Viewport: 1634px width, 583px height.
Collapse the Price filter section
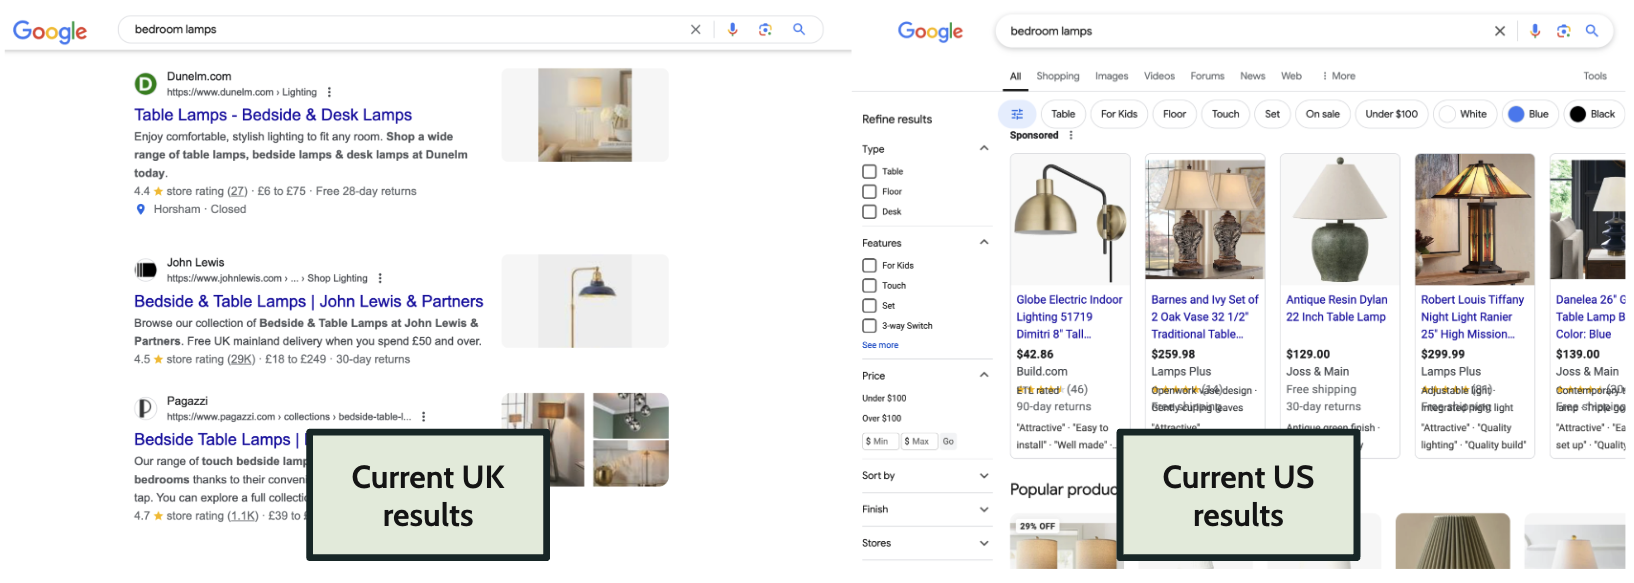tap(984, 375)
